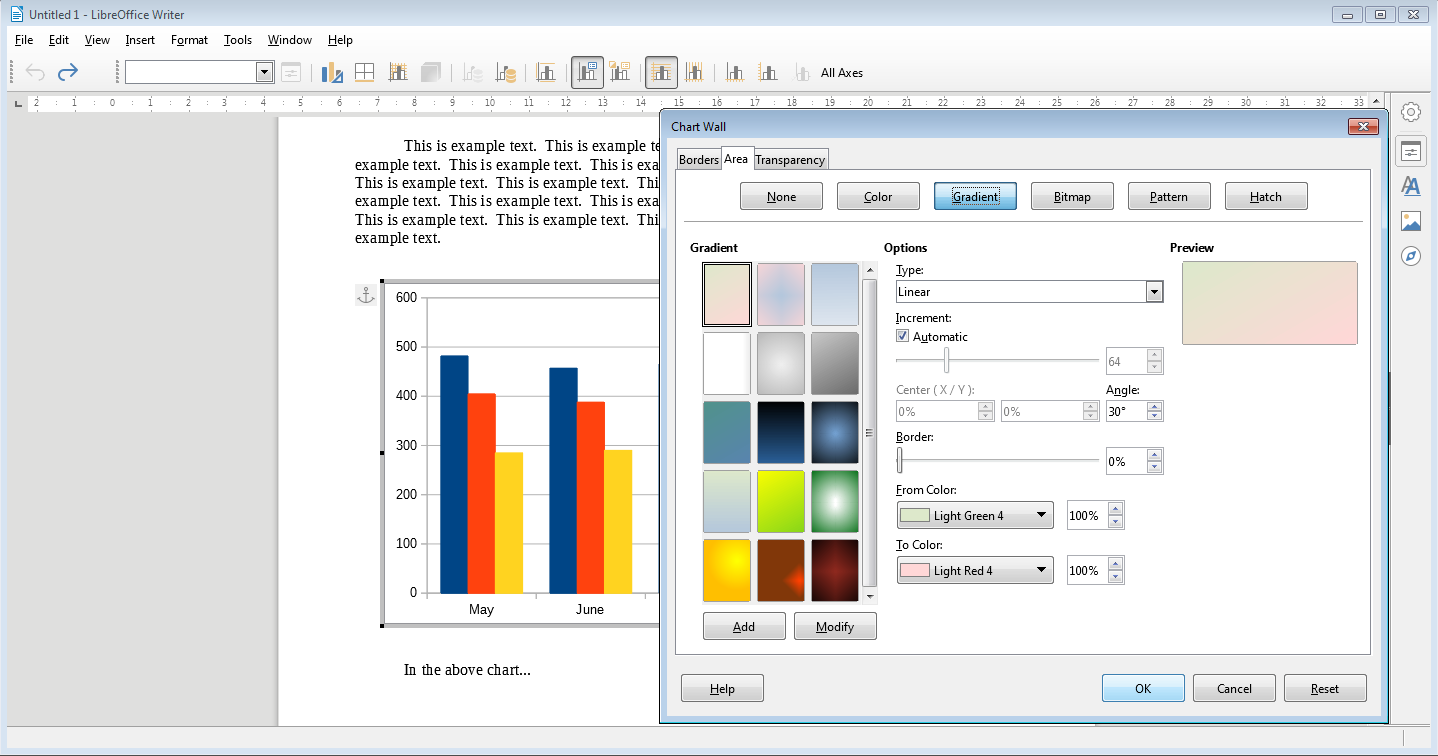The height and width of the screenshot is (756, 1438).
Task: Select the Hatch fill type button
Action: (x=1266, y=196)
